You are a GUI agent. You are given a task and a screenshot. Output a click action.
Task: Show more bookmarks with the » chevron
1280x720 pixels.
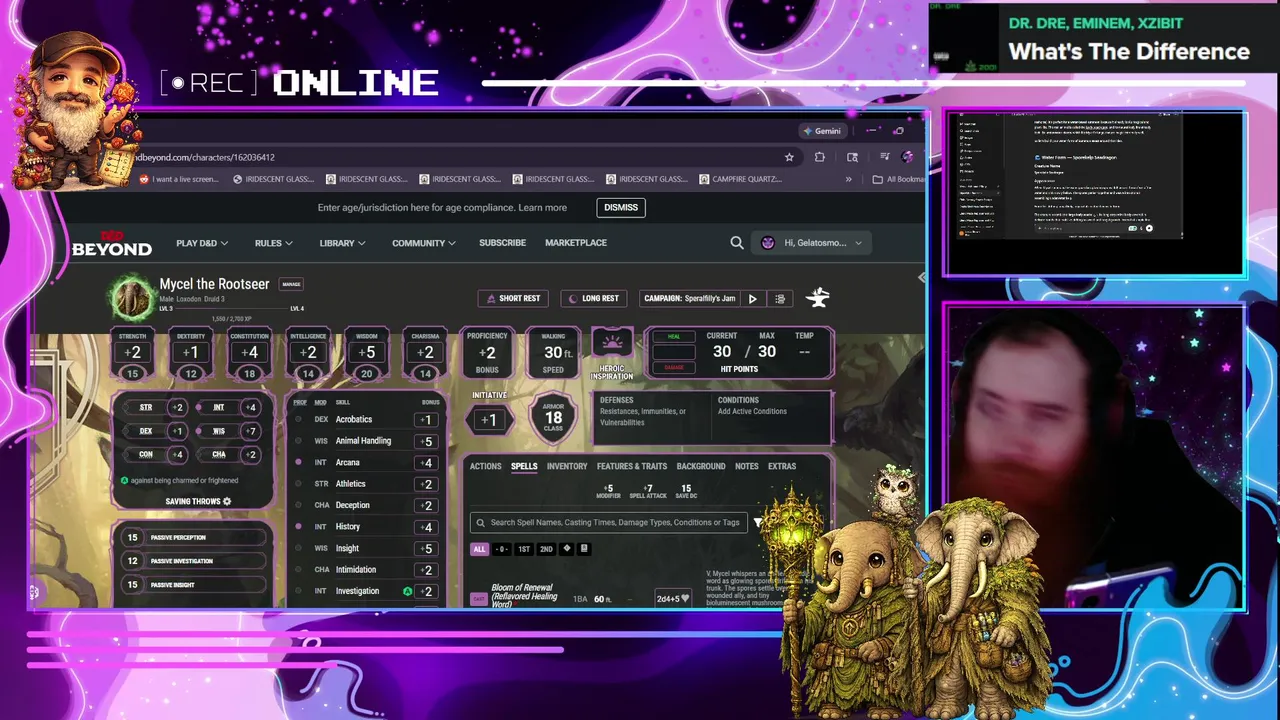tap(849, 179)
